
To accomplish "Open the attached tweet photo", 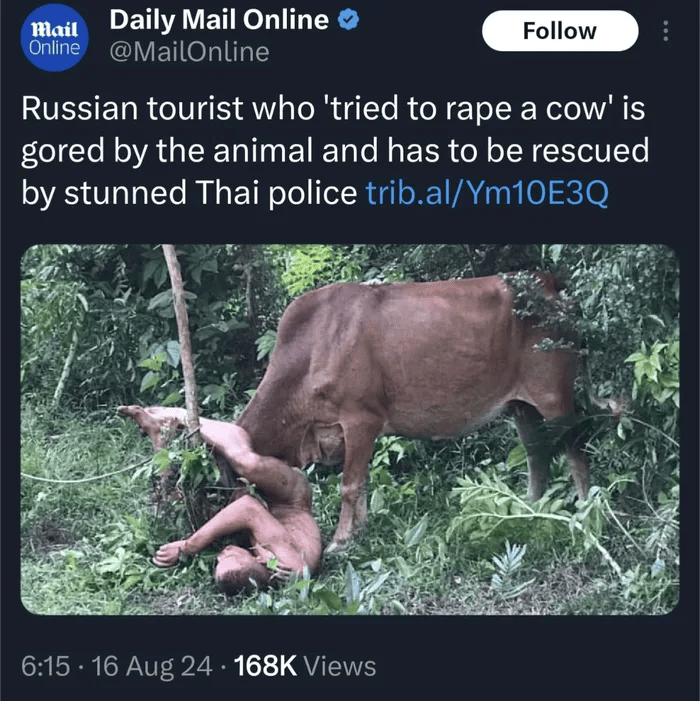I will click(x=350, y=429).
